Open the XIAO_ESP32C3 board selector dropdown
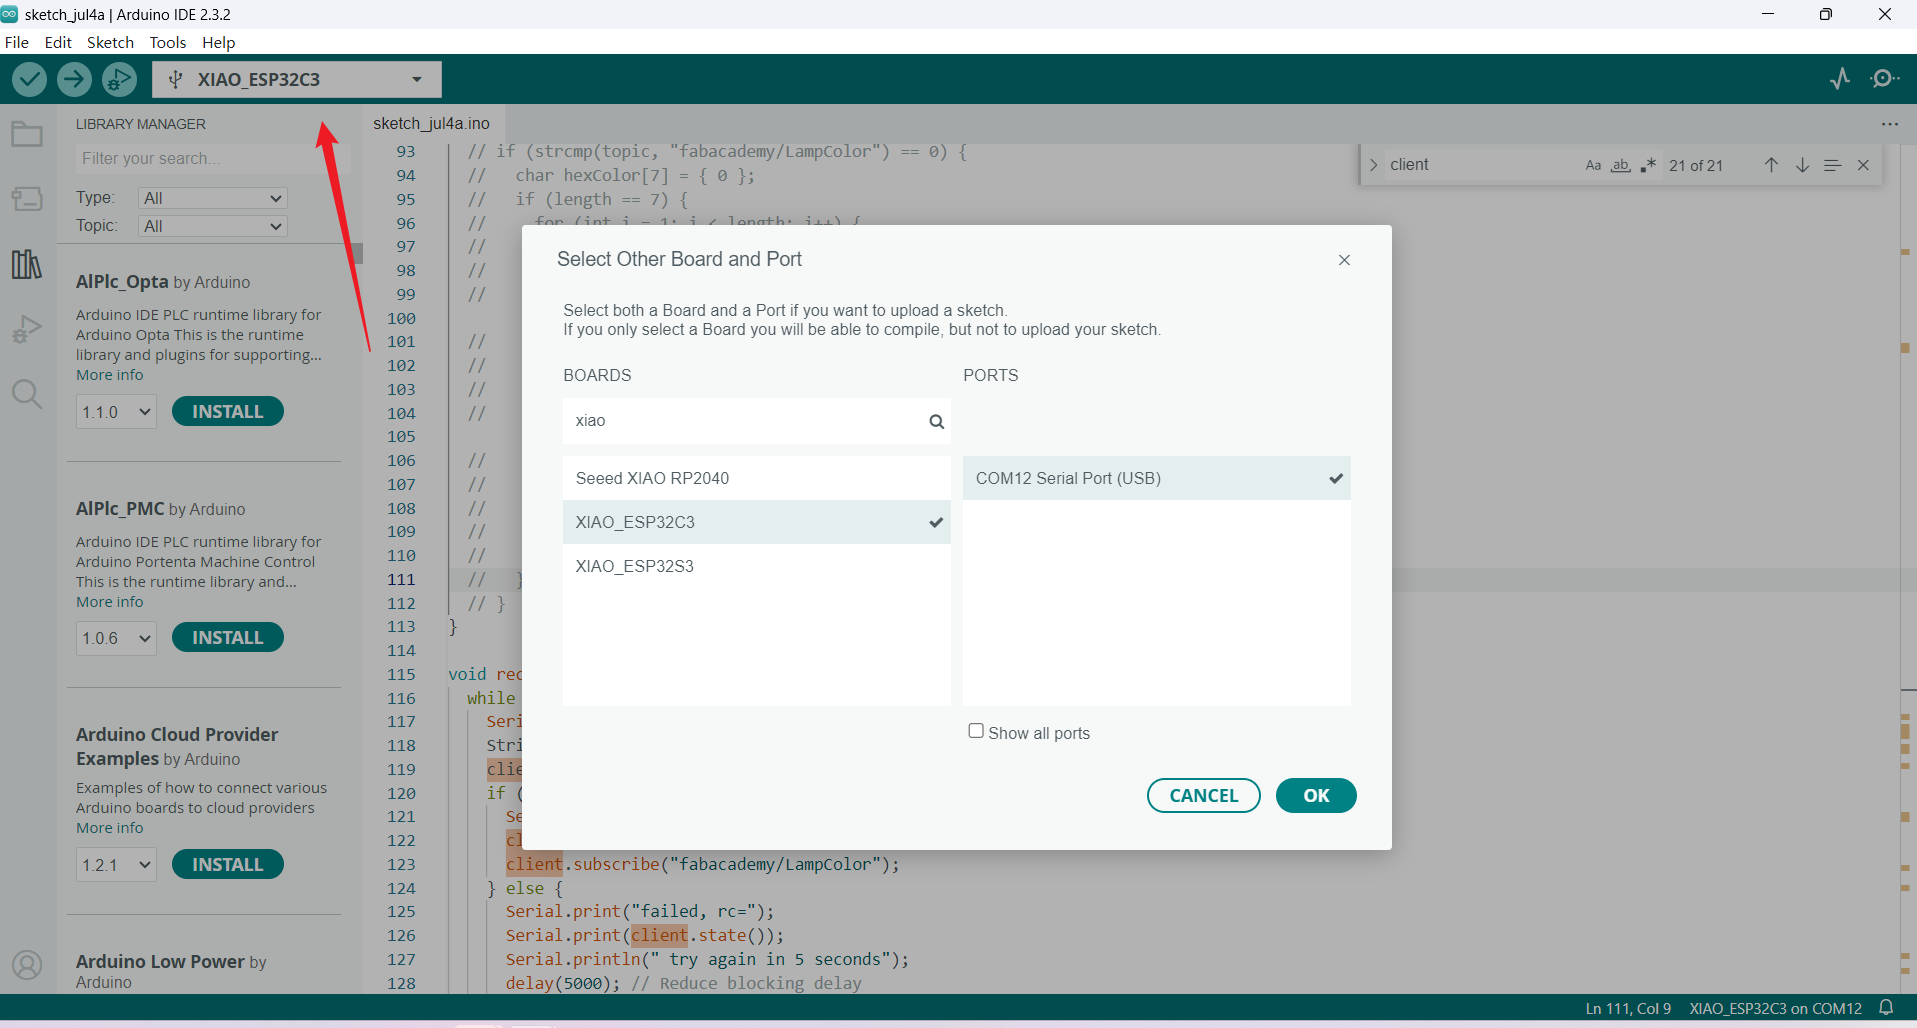The height and width of the screenshot is (1028, 1917). 297,79
